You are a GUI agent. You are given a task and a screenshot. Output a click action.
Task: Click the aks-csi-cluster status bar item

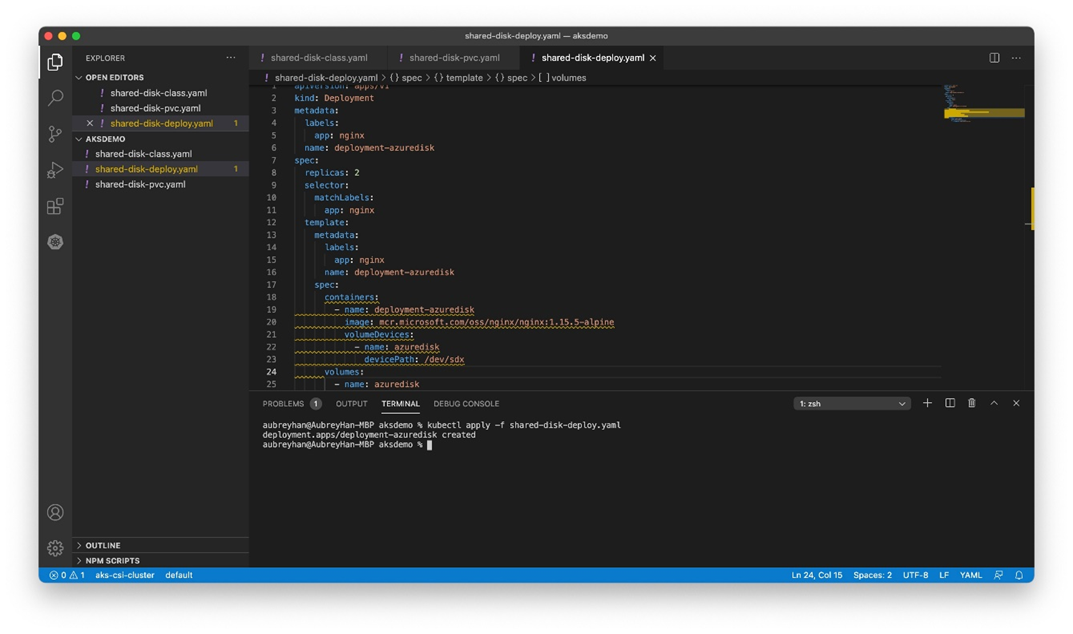tap(125, 575)
